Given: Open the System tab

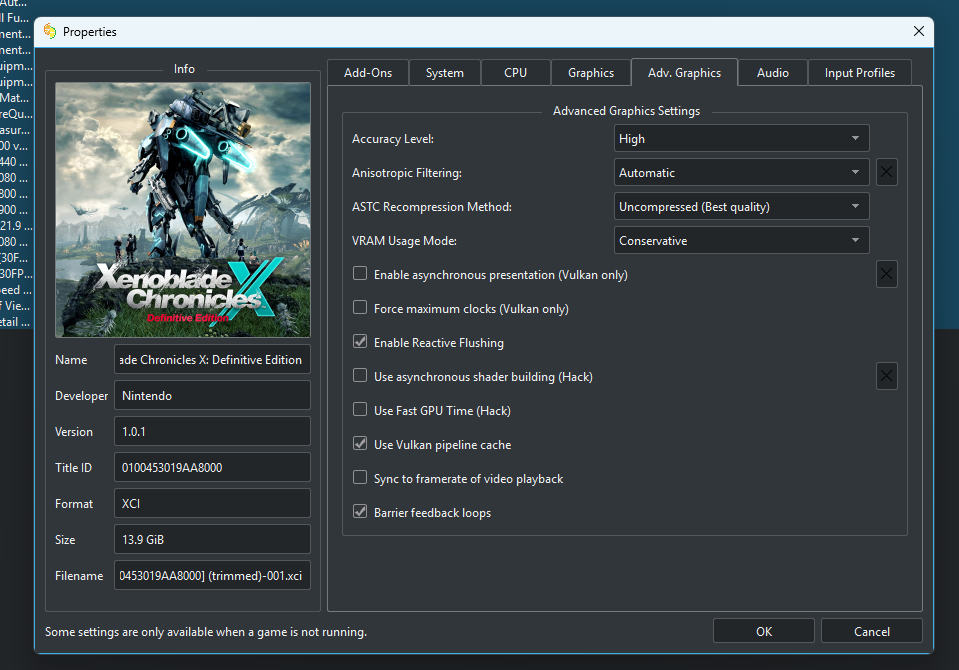Looking at the screenshot, I should click(x=445, y=73).
